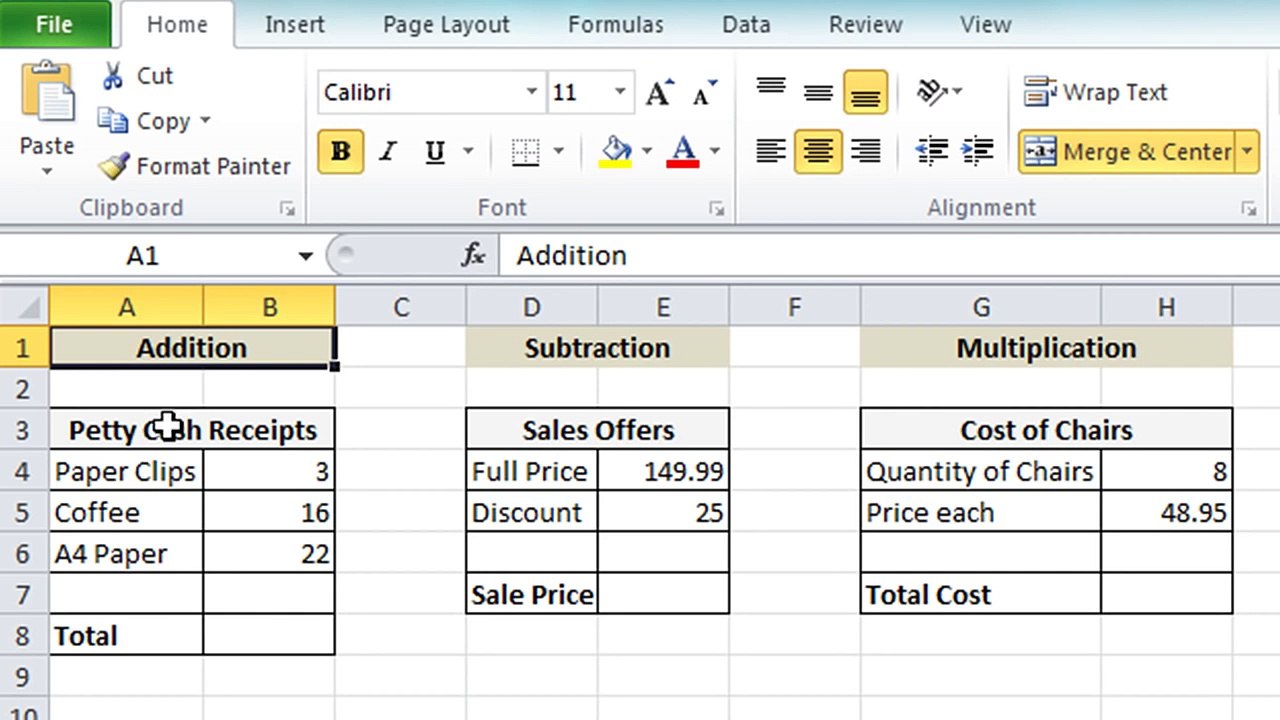Apply borders with the Borders icon

click(x=525, y=152)
